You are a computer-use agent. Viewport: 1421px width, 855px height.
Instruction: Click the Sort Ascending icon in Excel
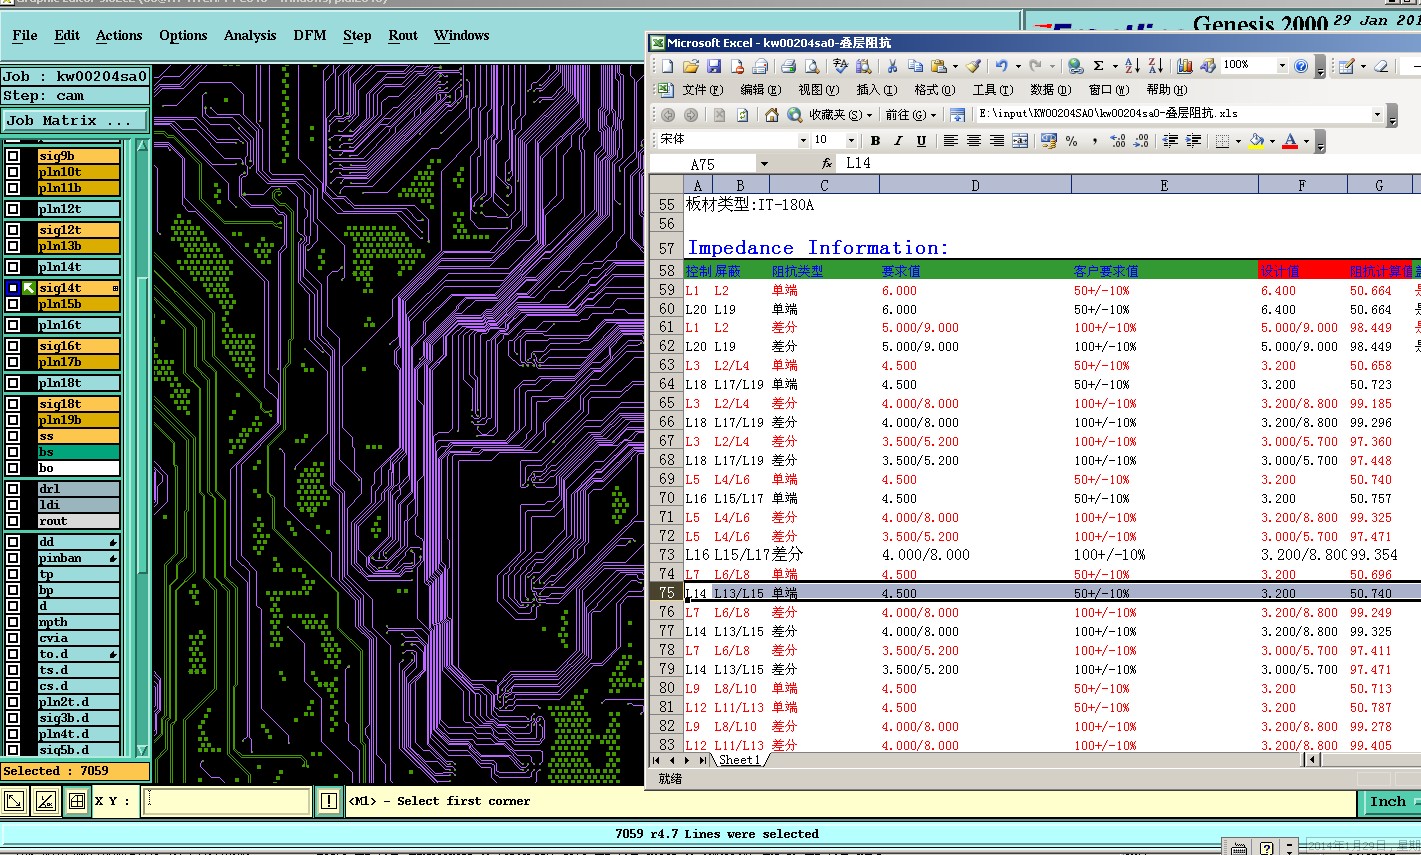click(1132, 66)
